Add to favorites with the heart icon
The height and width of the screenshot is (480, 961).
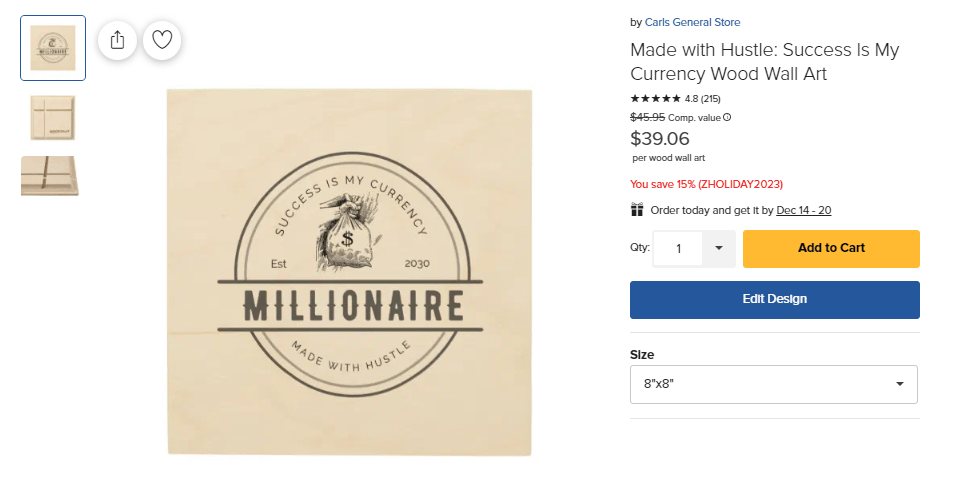pos(162,40)
